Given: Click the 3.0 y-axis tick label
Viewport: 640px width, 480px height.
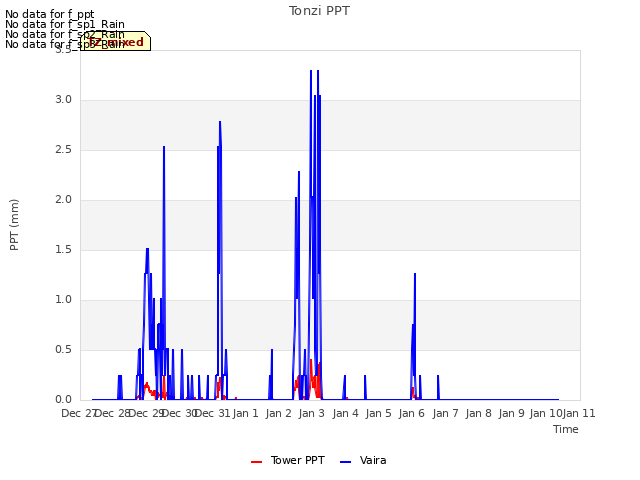Looking at the screenshot, I should [x=63, y=100].
